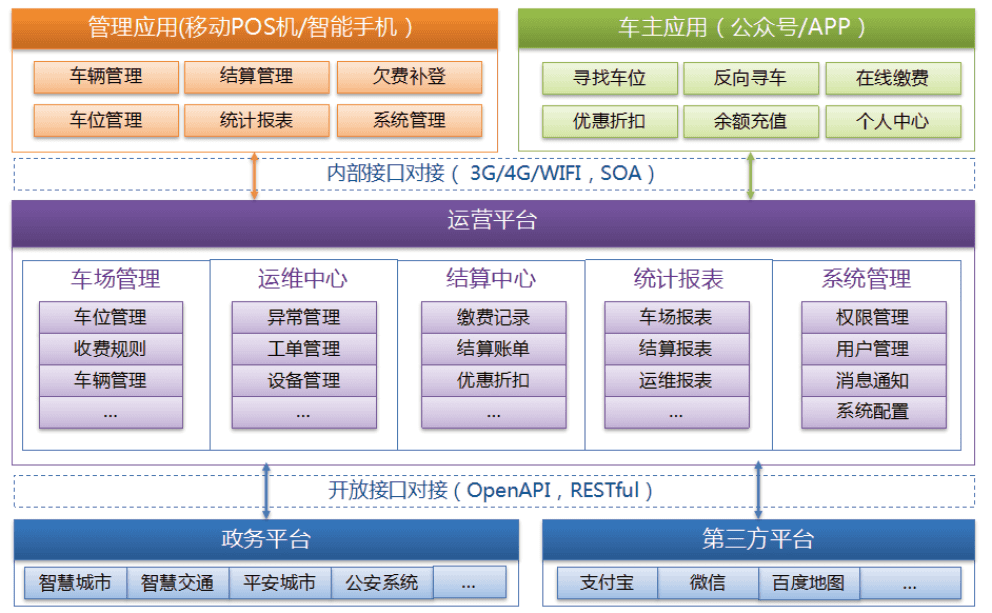Select the 设备管理 box
Screen dimensions: 992x613
tap(304, 381)
